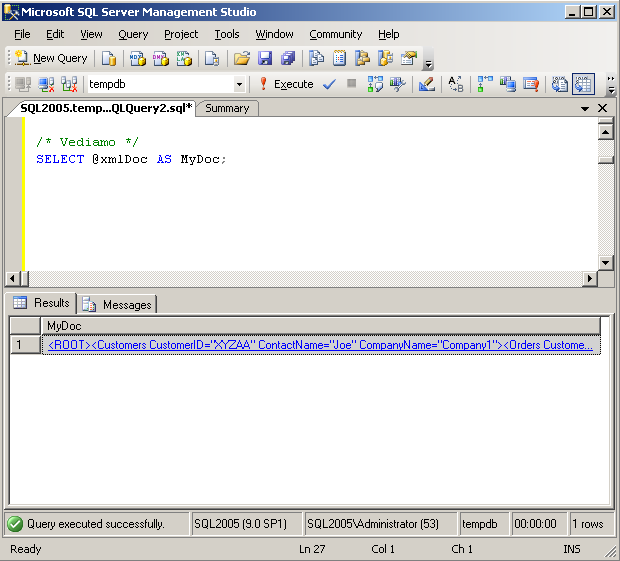Open the Edit menu

(55, 34)
